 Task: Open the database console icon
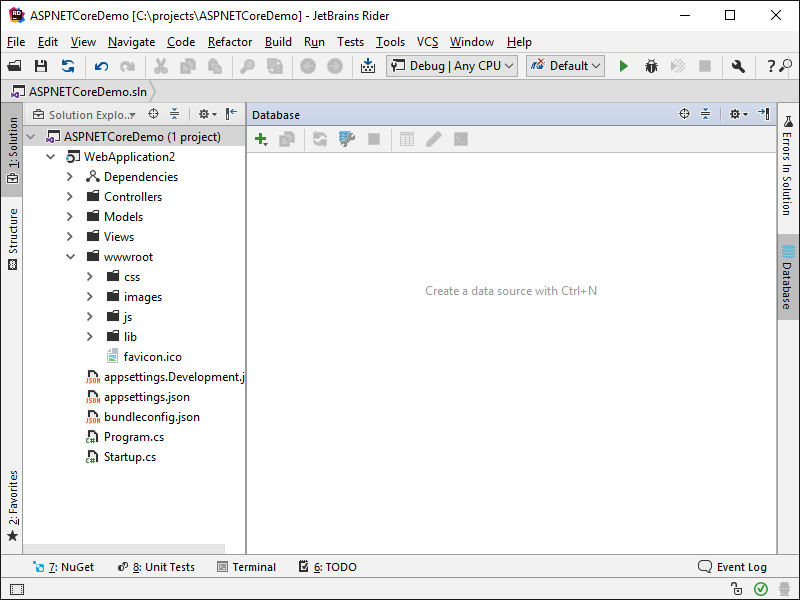tap(461, 139)
